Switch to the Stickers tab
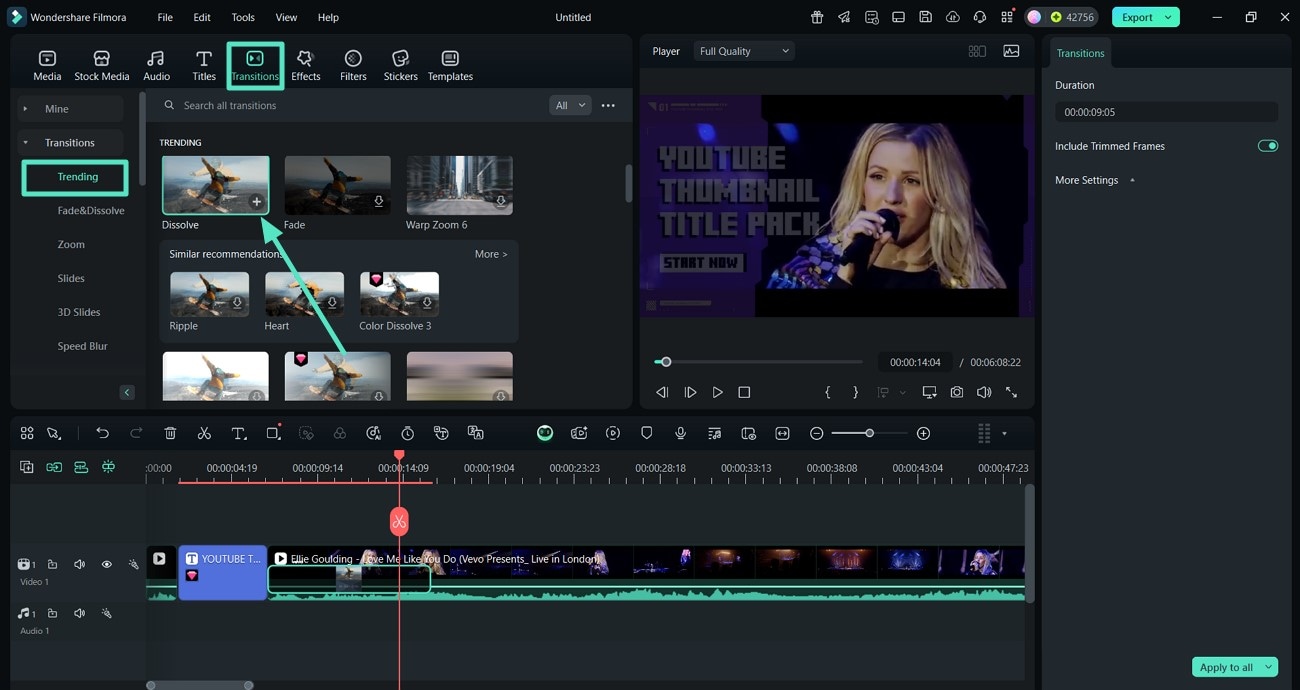This screenshot has height=690, width=1300. (x=400, y=66)
